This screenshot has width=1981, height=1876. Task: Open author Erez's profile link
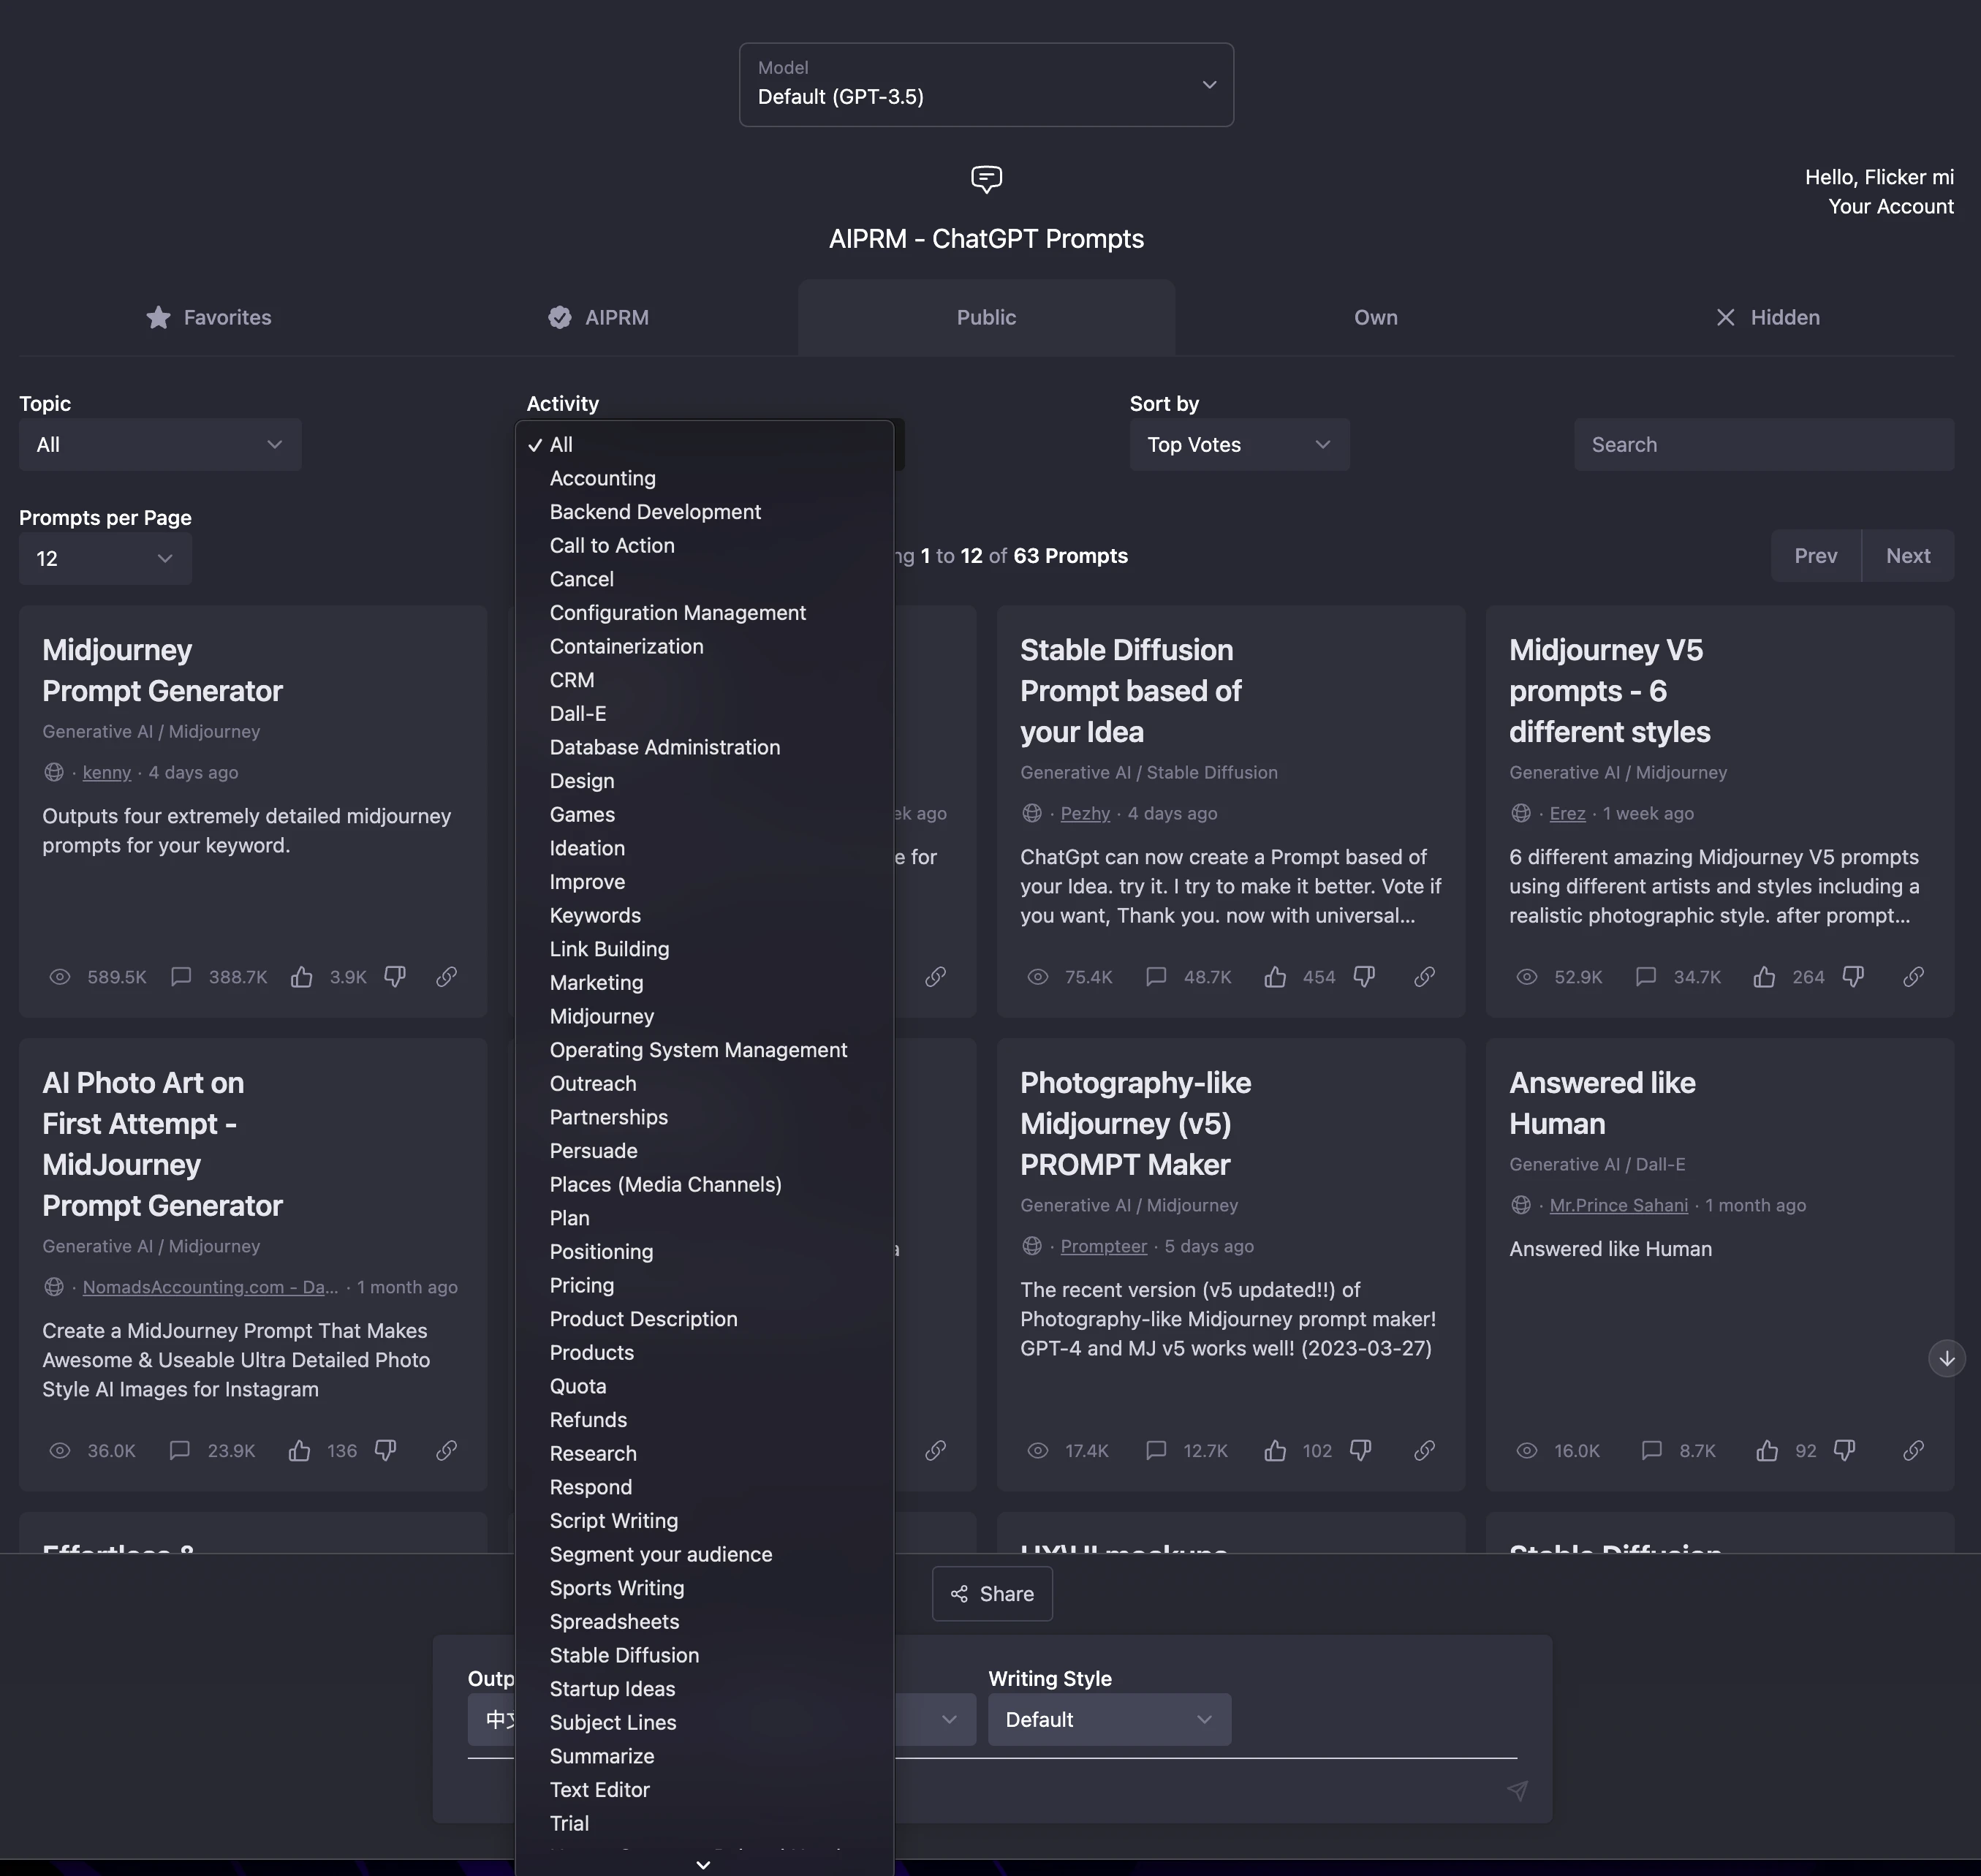pyautogui.click(x=1567, y=814)
